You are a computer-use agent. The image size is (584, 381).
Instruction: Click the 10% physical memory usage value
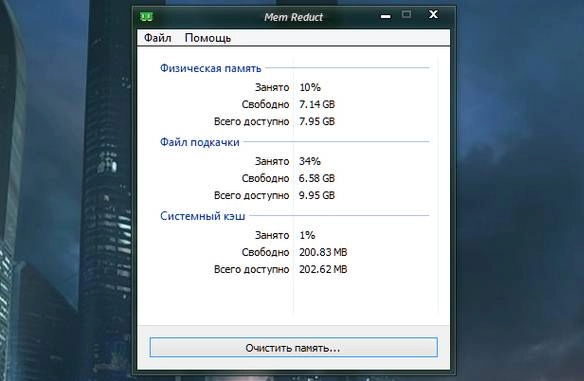pos(310,88)
